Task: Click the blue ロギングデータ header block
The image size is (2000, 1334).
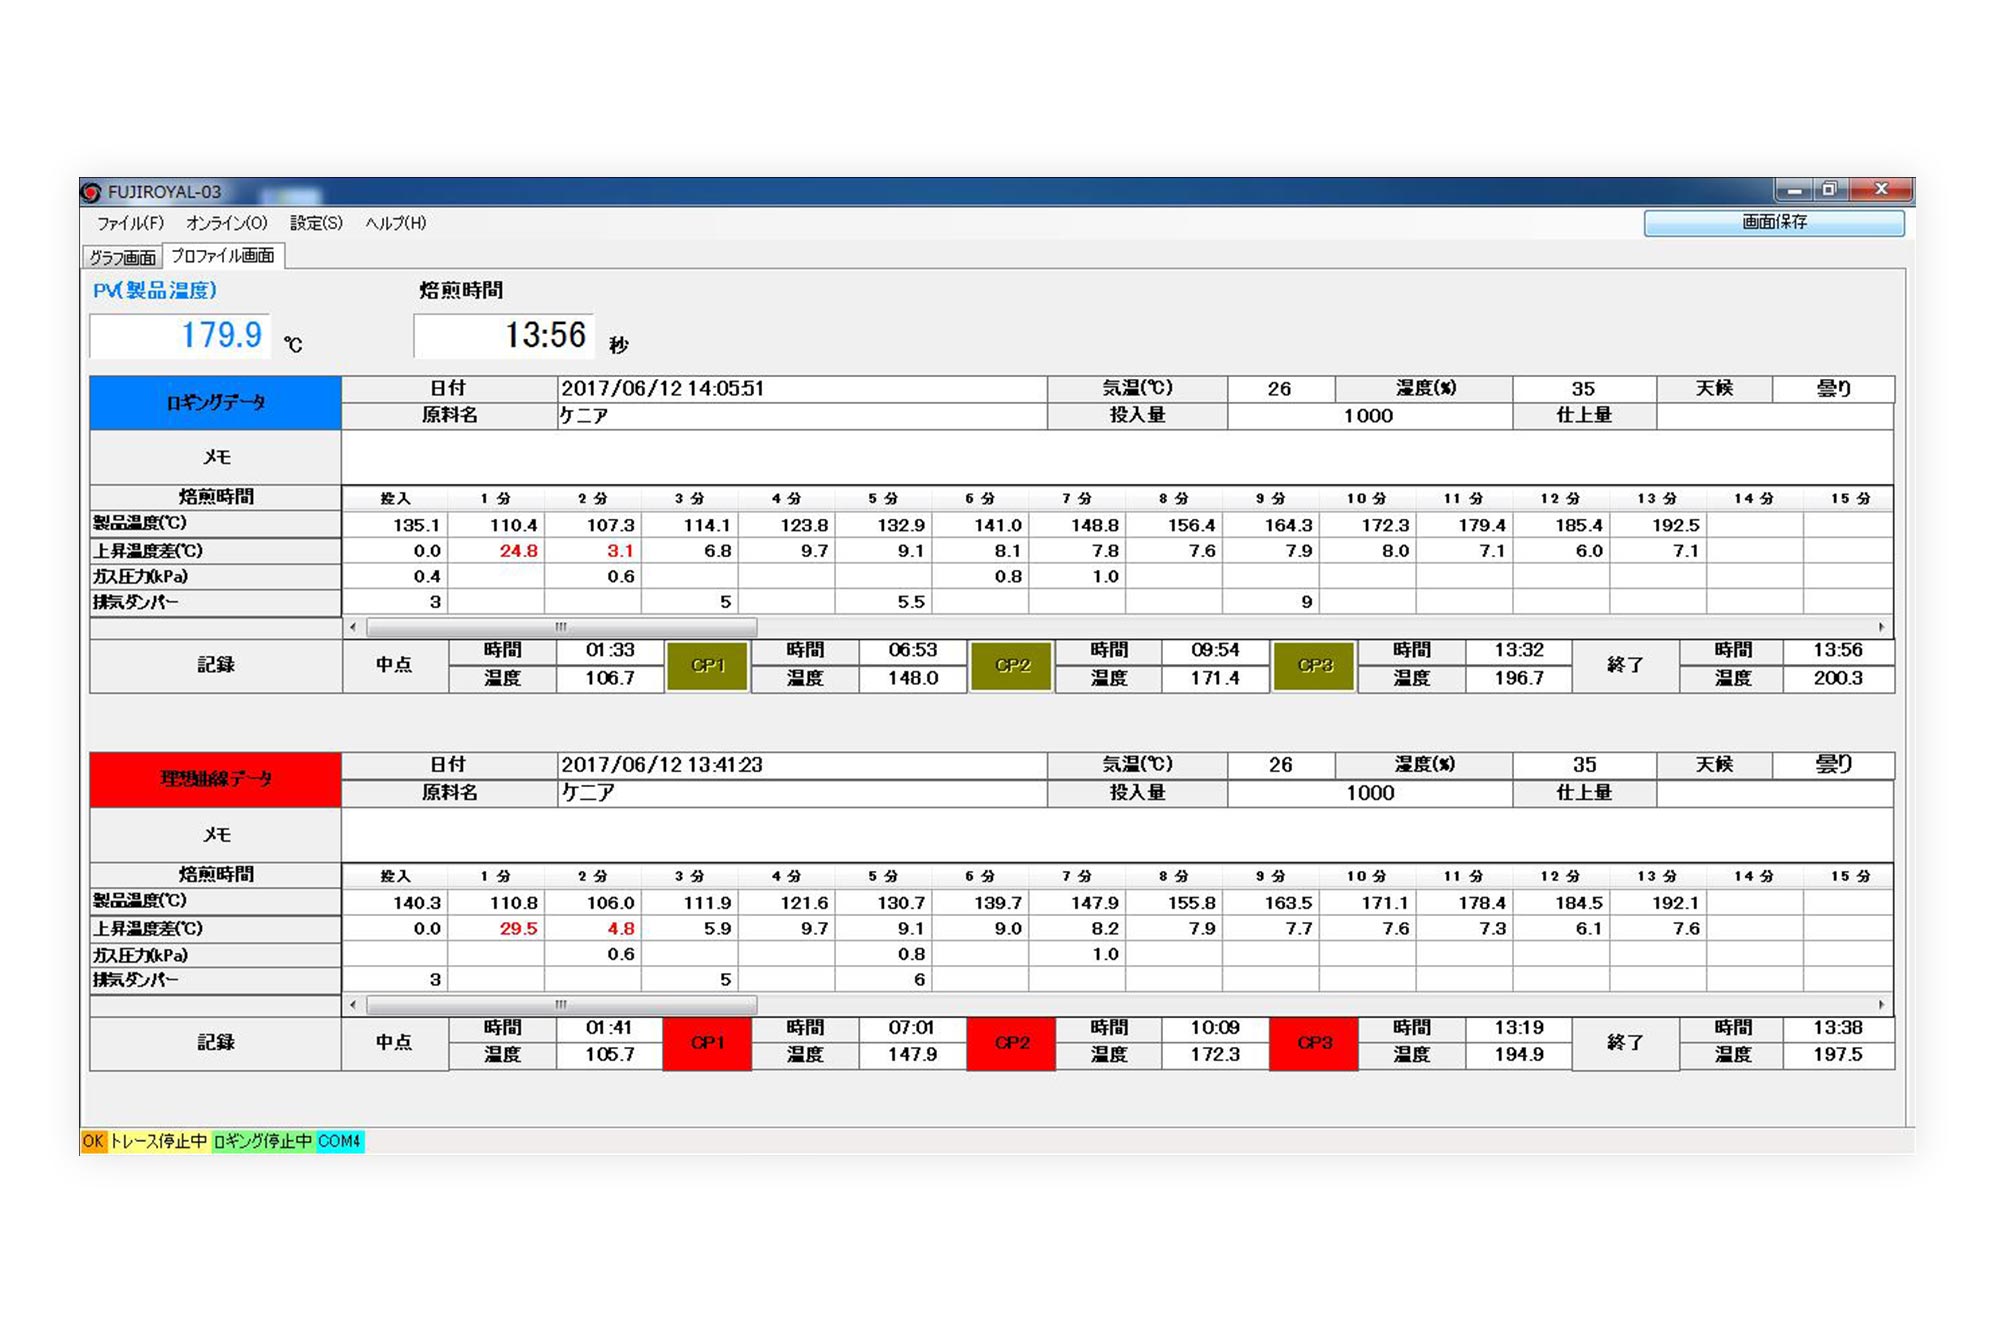Action: point(216,403)
